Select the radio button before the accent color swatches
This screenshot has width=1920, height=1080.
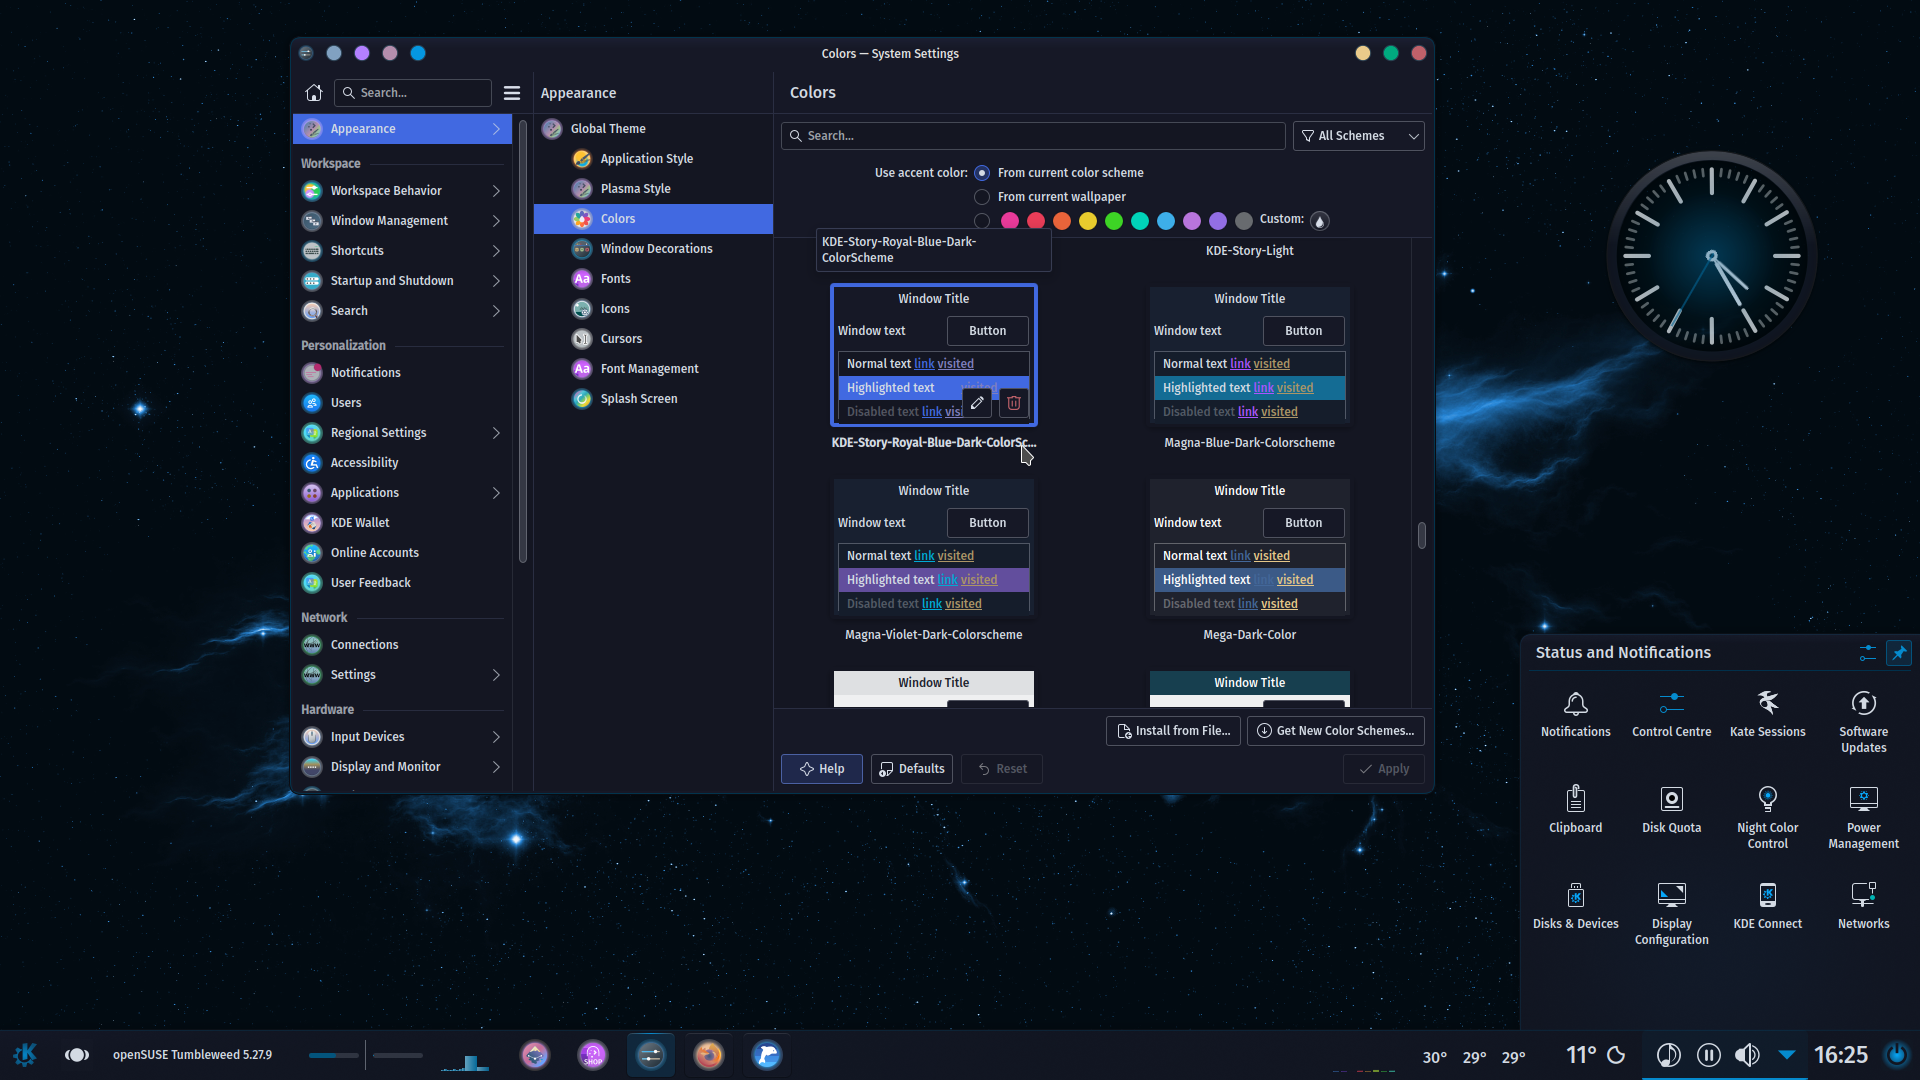tap(982, 221)
